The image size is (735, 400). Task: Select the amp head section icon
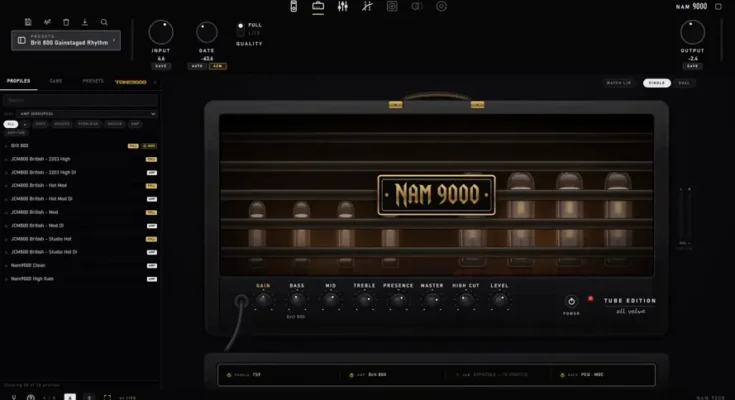(x=318, y=6)
